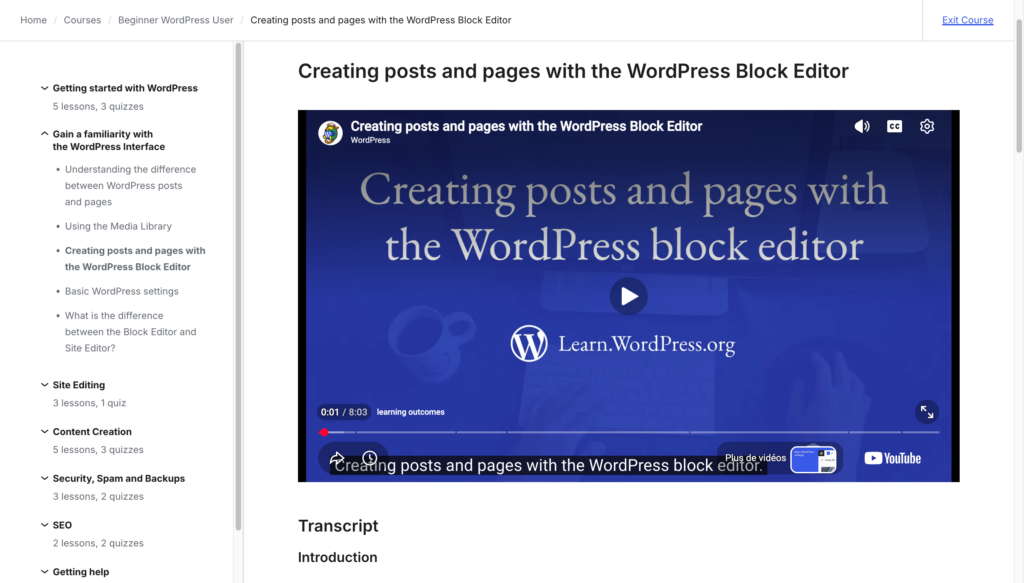Click the WordPress channel name in video
The image size is (1024, 583).
(370, 140)
